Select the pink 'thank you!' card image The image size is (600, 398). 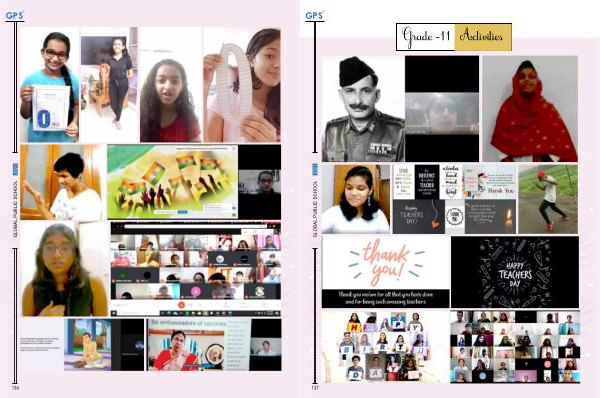pyautogui.click(x=385, y=272)
